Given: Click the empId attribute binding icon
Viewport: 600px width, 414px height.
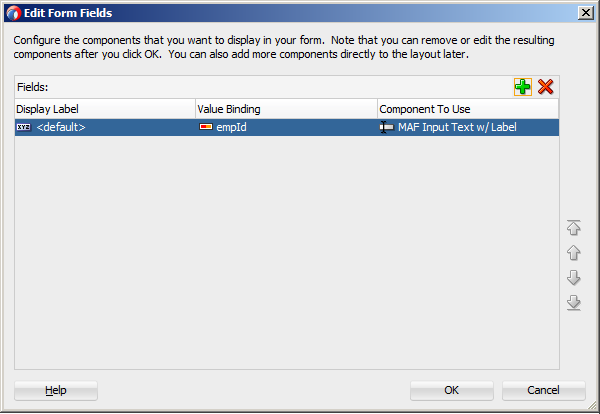Looking at the screenshot, I should (206, 127).
